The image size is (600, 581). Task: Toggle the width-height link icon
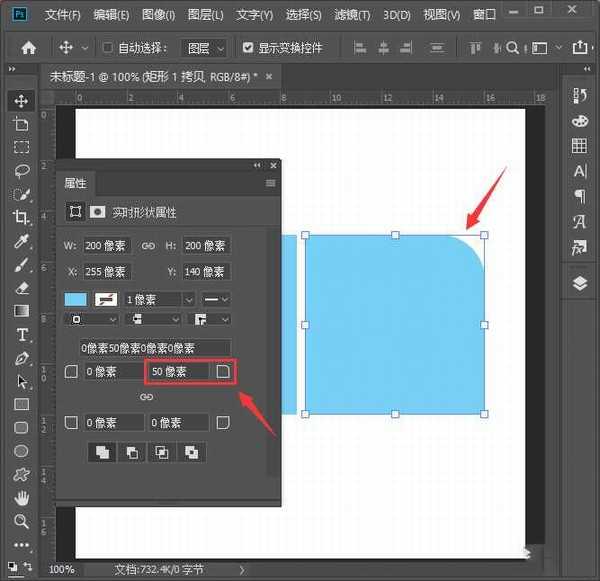147,246
